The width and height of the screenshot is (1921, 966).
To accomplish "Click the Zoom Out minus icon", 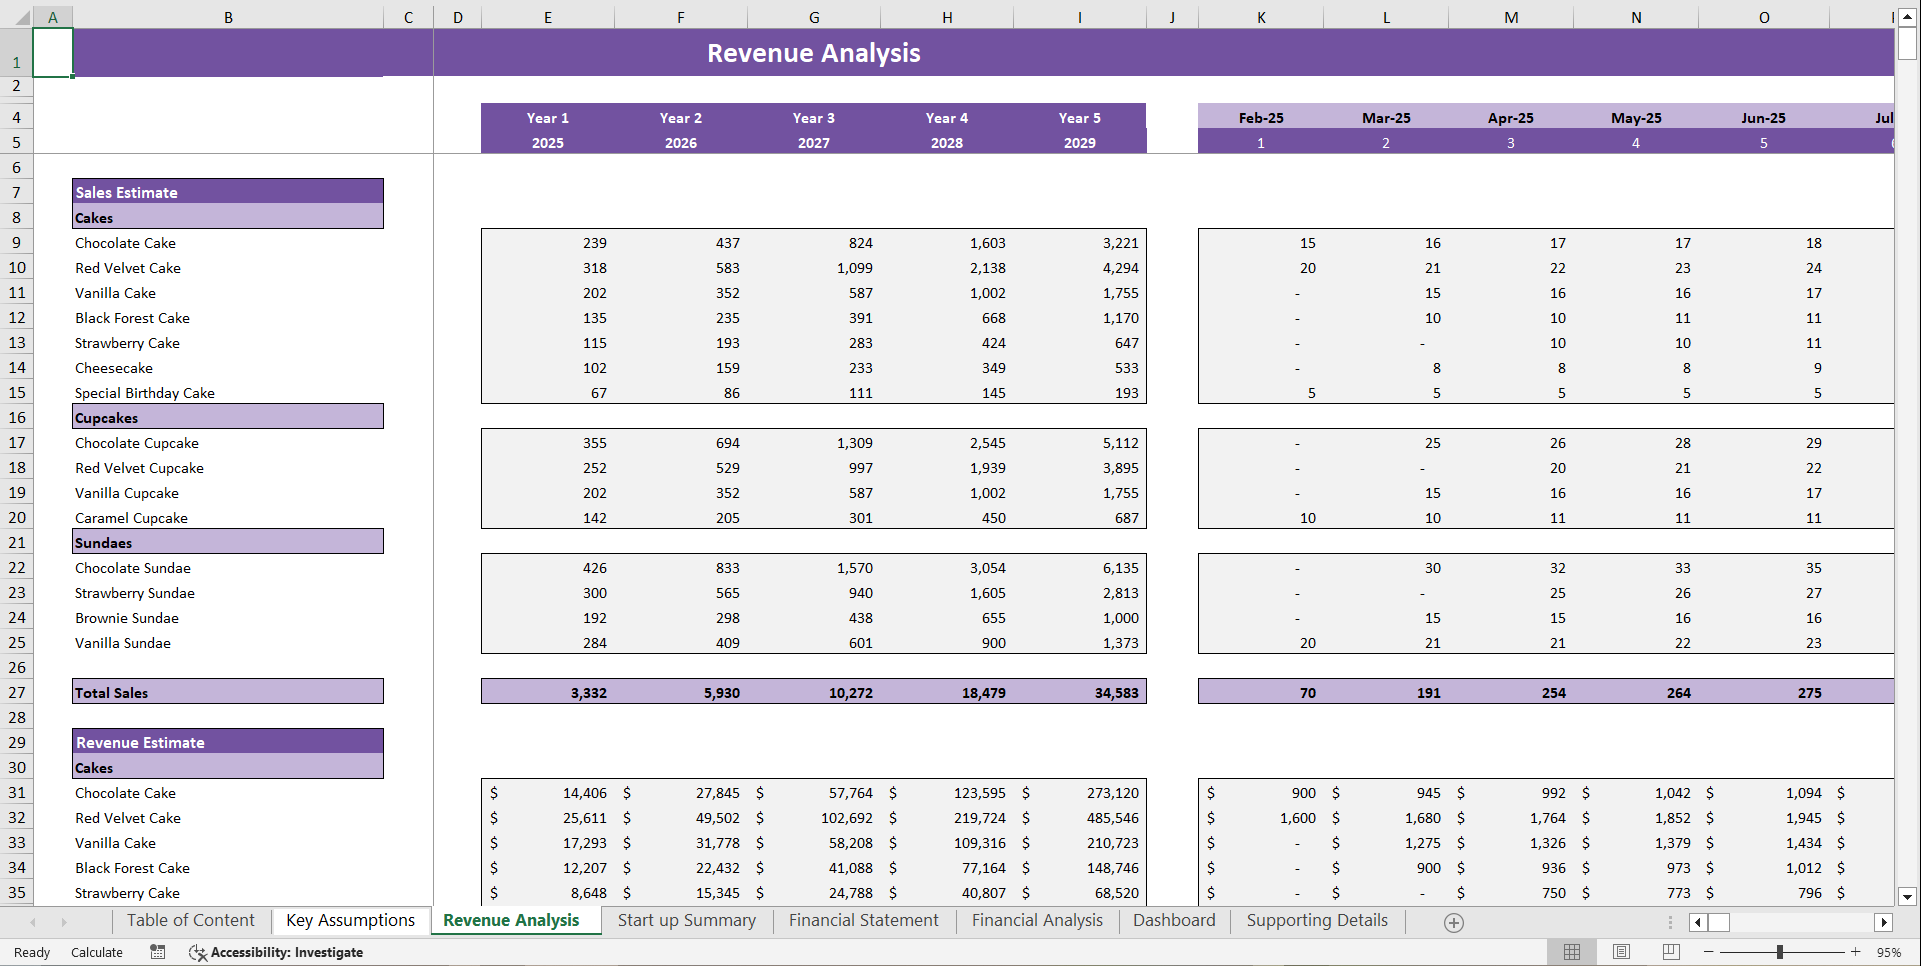I will click(1710, 952).
